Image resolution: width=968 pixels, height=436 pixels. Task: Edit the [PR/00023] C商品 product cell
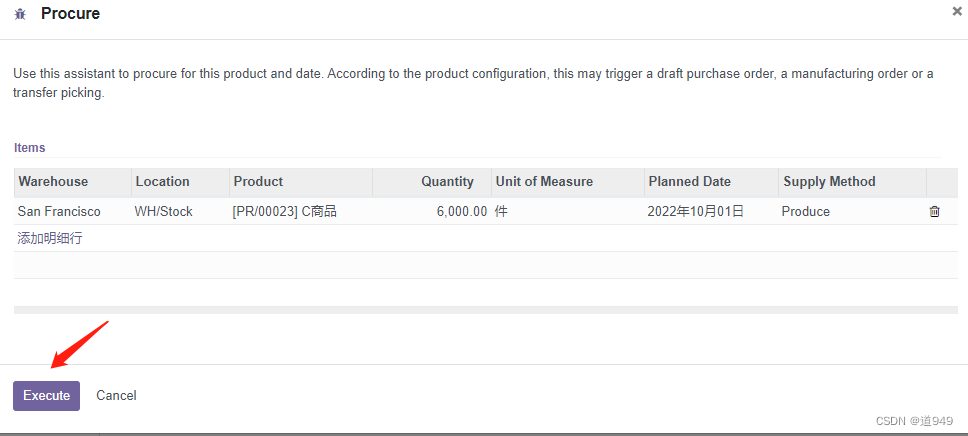301,211
